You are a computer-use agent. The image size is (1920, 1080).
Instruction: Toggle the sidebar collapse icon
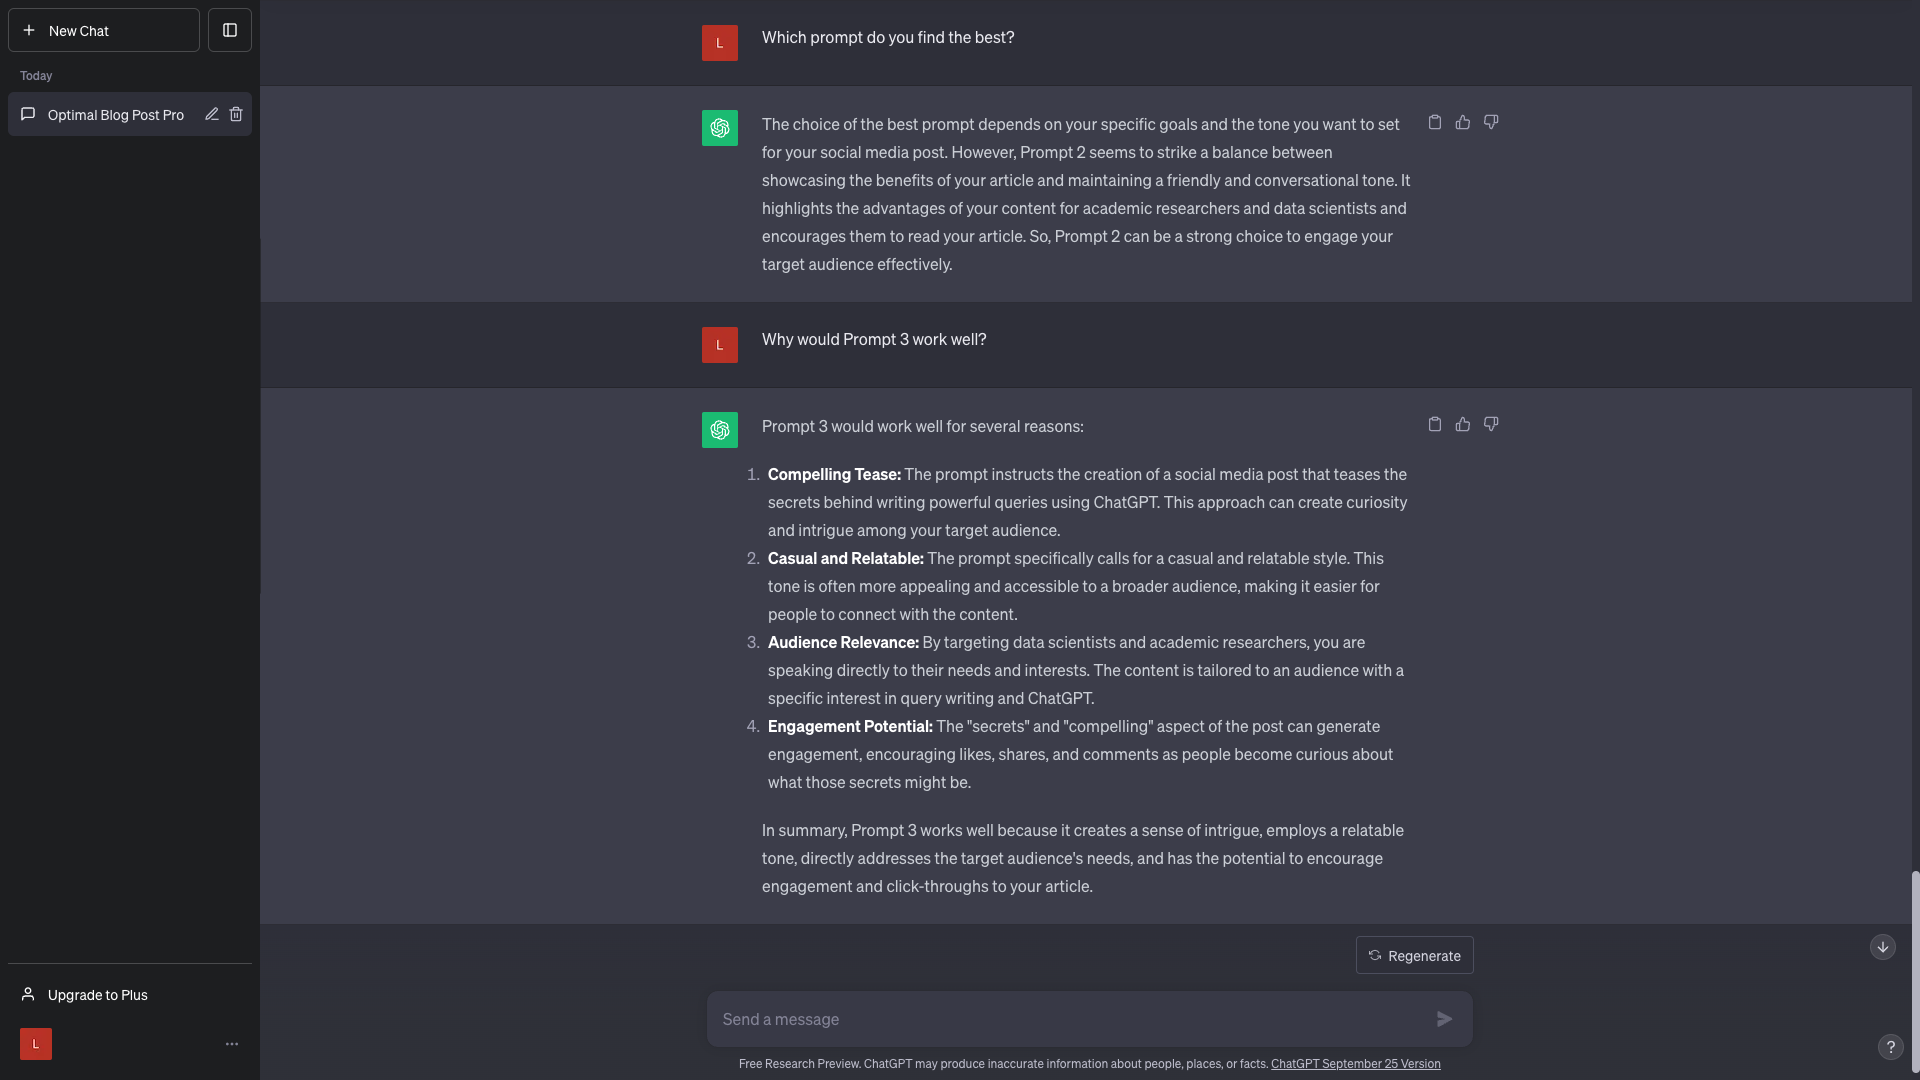click(230, 30)
